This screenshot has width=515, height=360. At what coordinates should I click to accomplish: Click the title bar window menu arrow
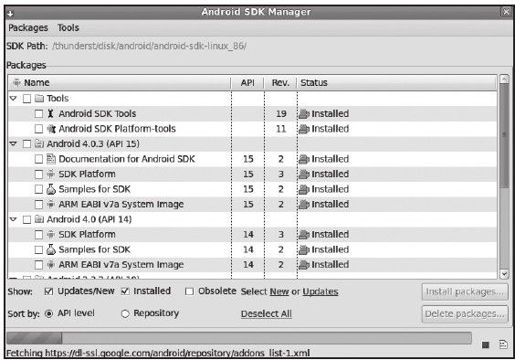(10, 13)
